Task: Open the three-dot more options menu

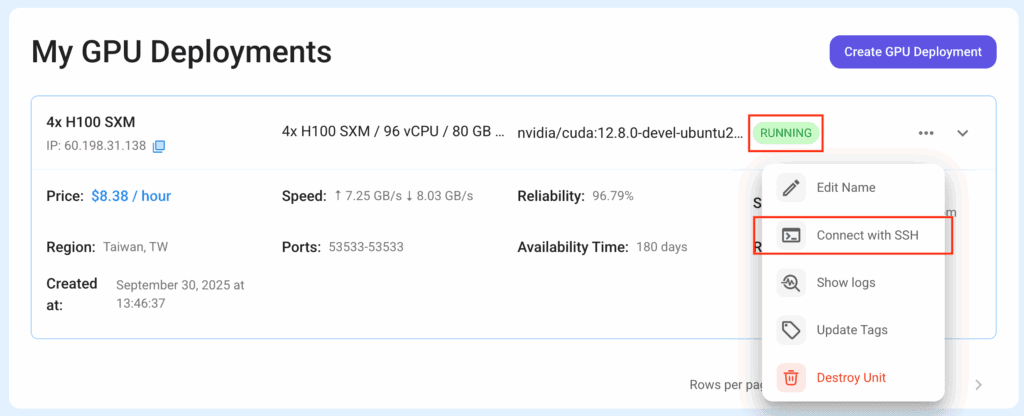Action: point(926,133)
